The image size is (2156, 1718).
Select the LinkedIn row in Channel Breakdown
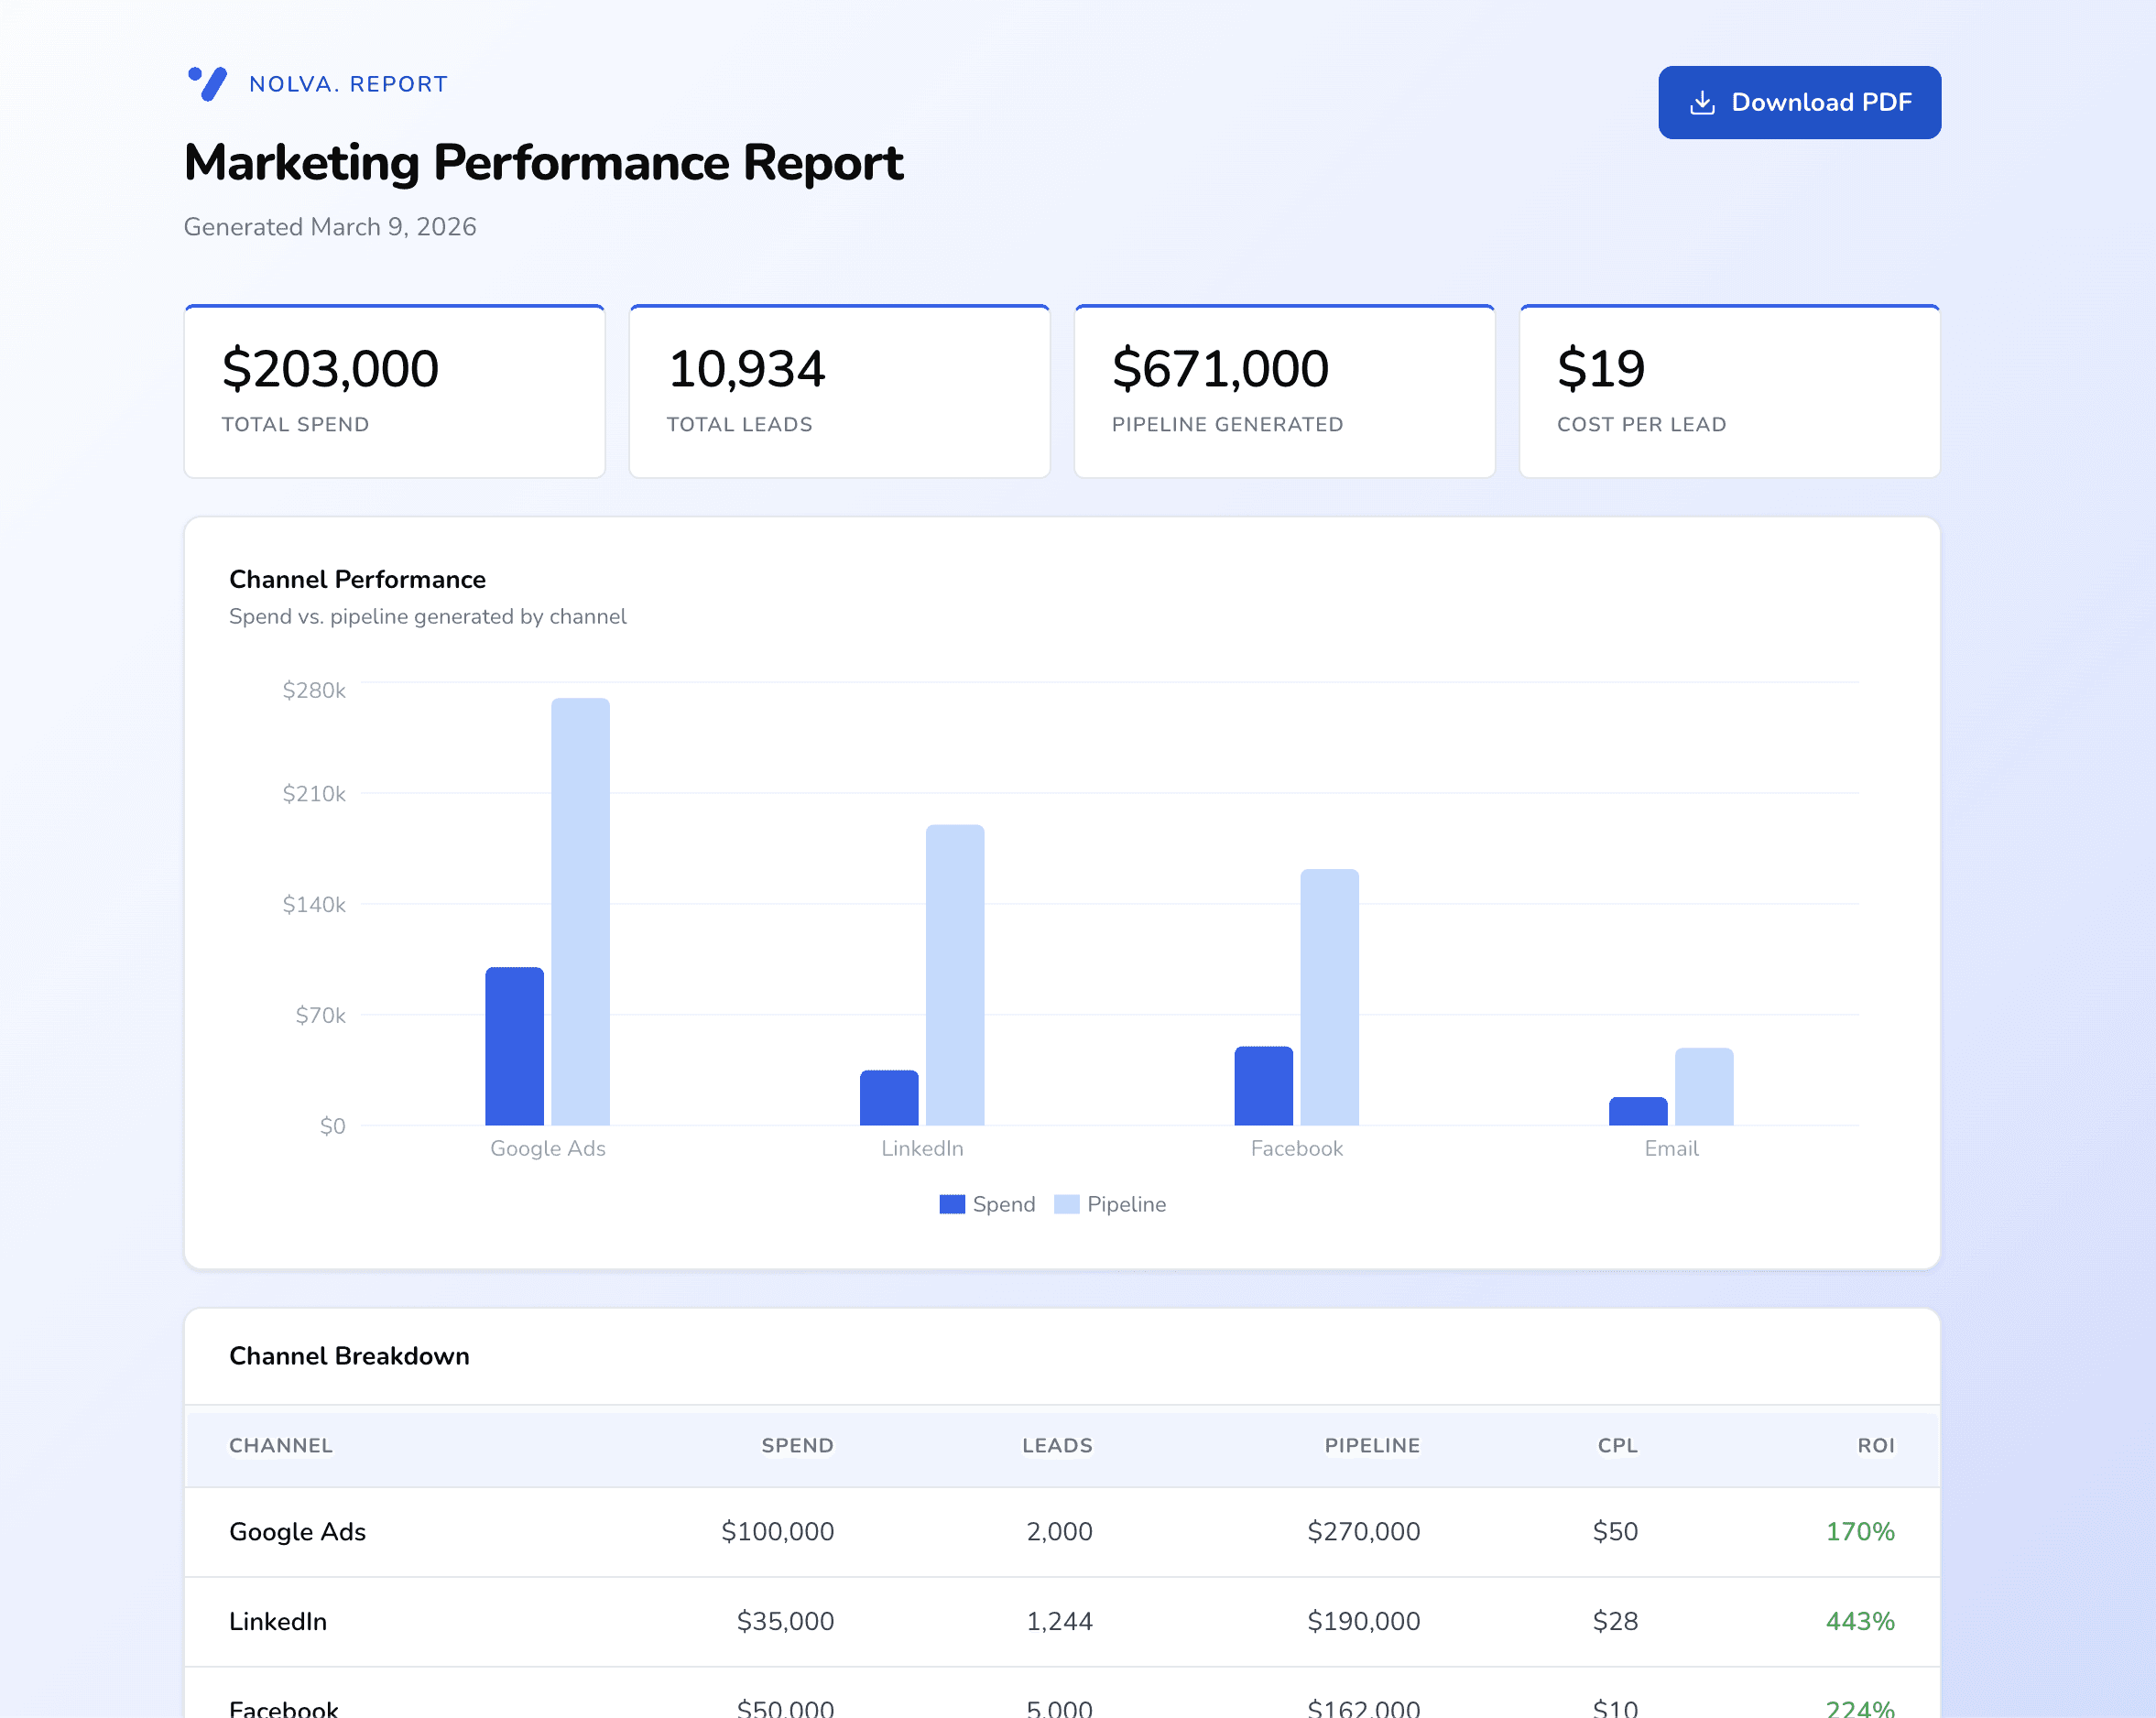(1060, 1622)
